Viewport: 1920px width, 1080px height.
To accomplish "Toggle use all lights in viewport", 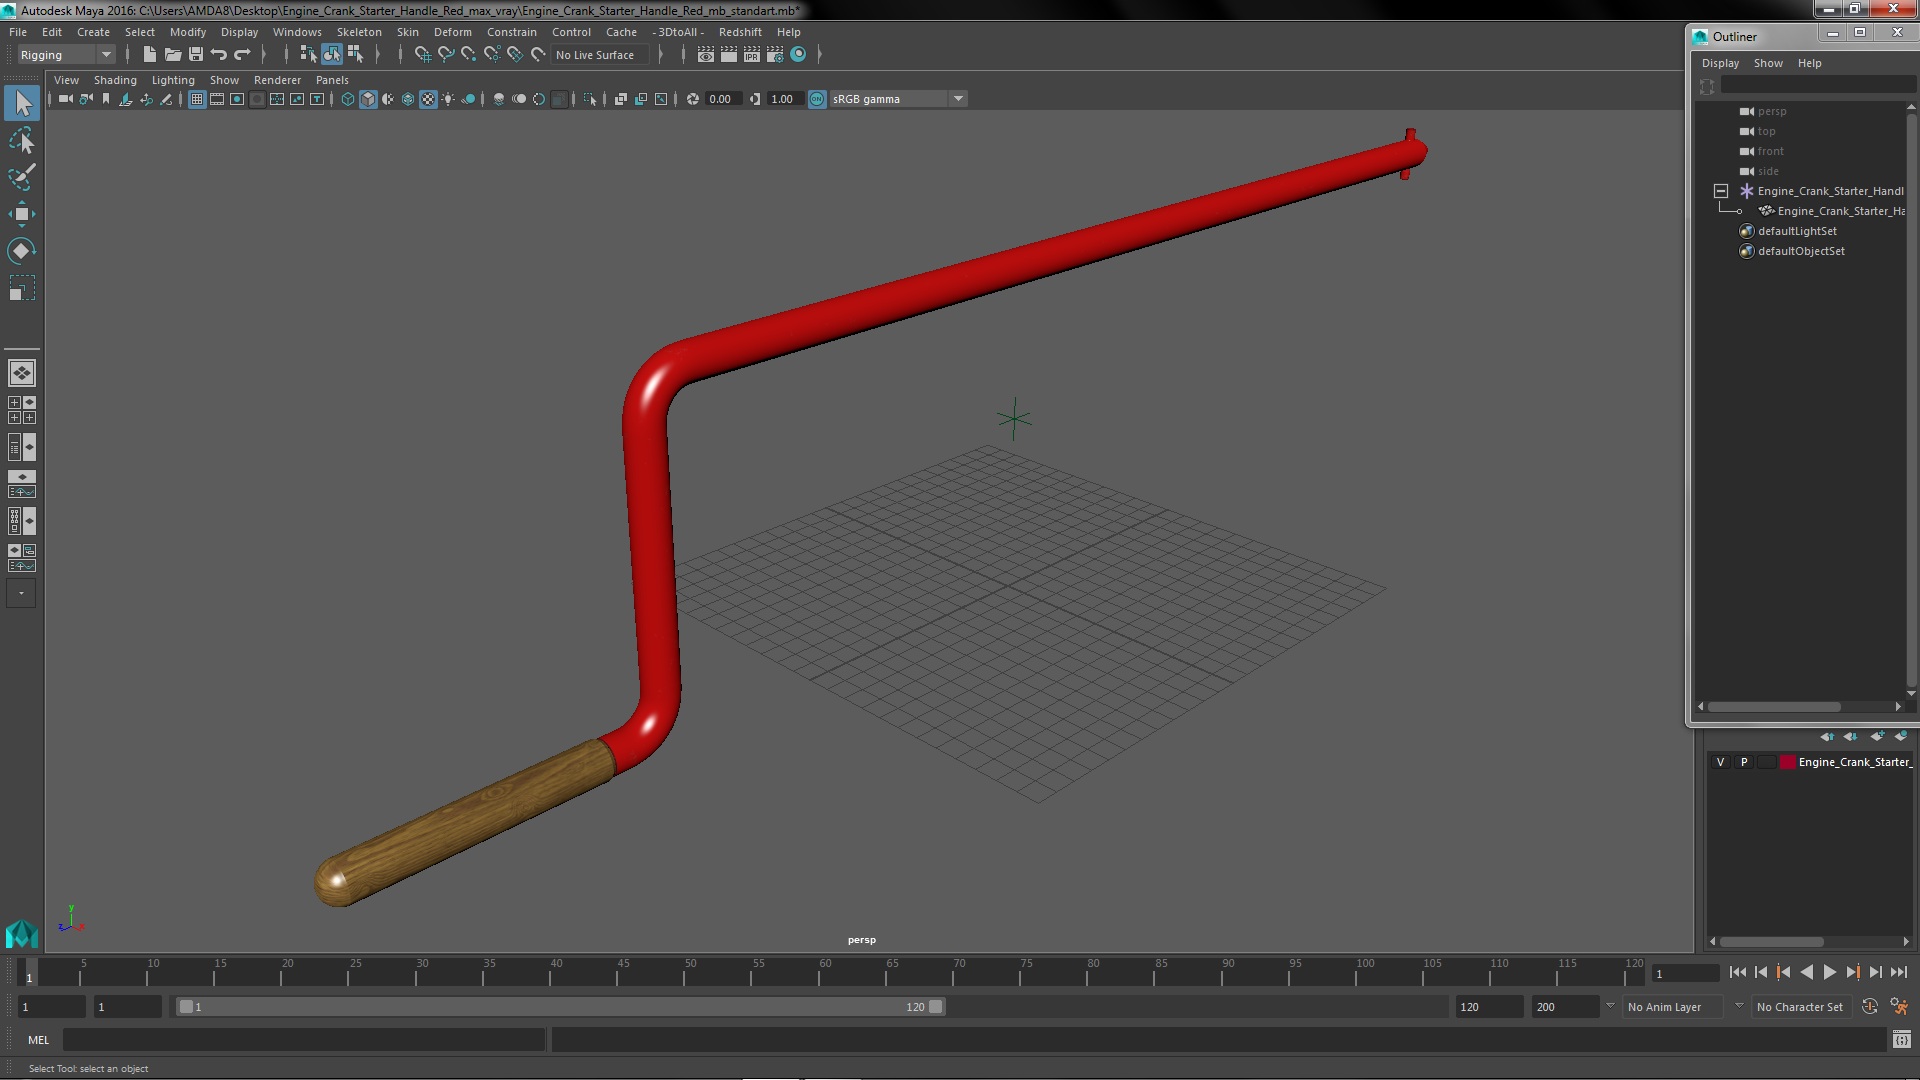I will pyautogui.click(x=448, y=99).
